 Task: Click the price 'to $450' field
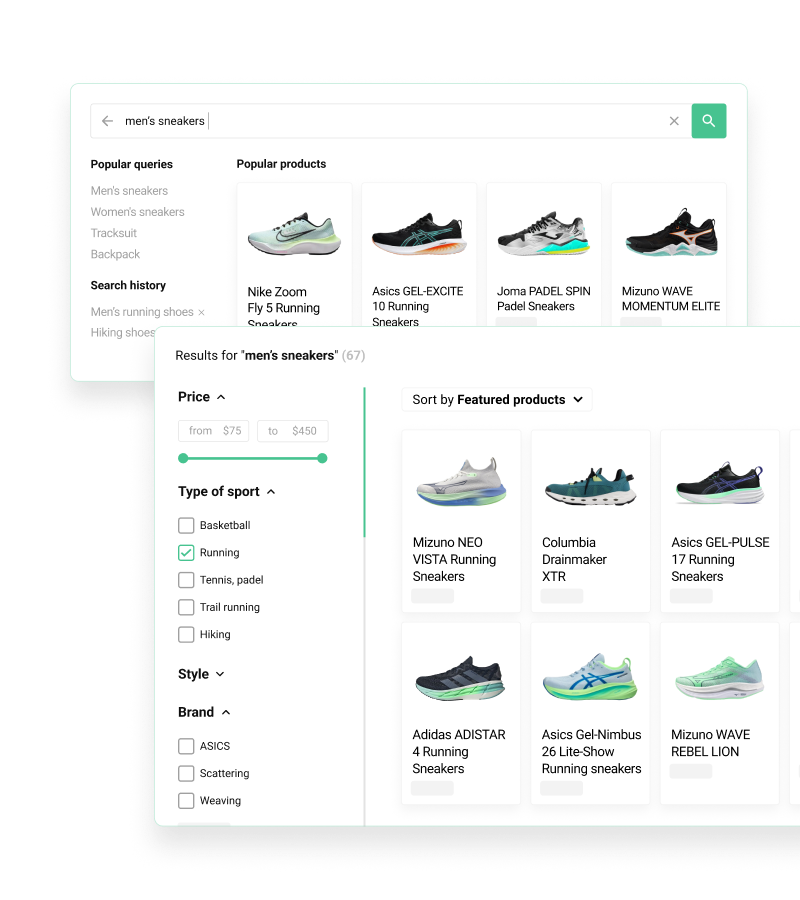(293, 431)
